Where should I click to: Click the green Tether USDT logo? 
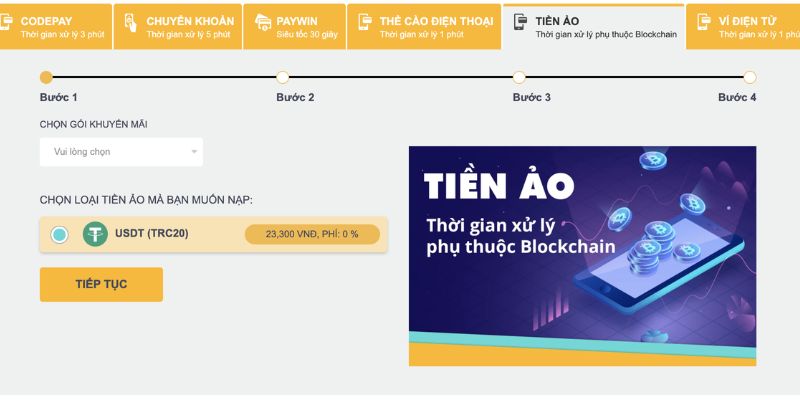point(96,234)
